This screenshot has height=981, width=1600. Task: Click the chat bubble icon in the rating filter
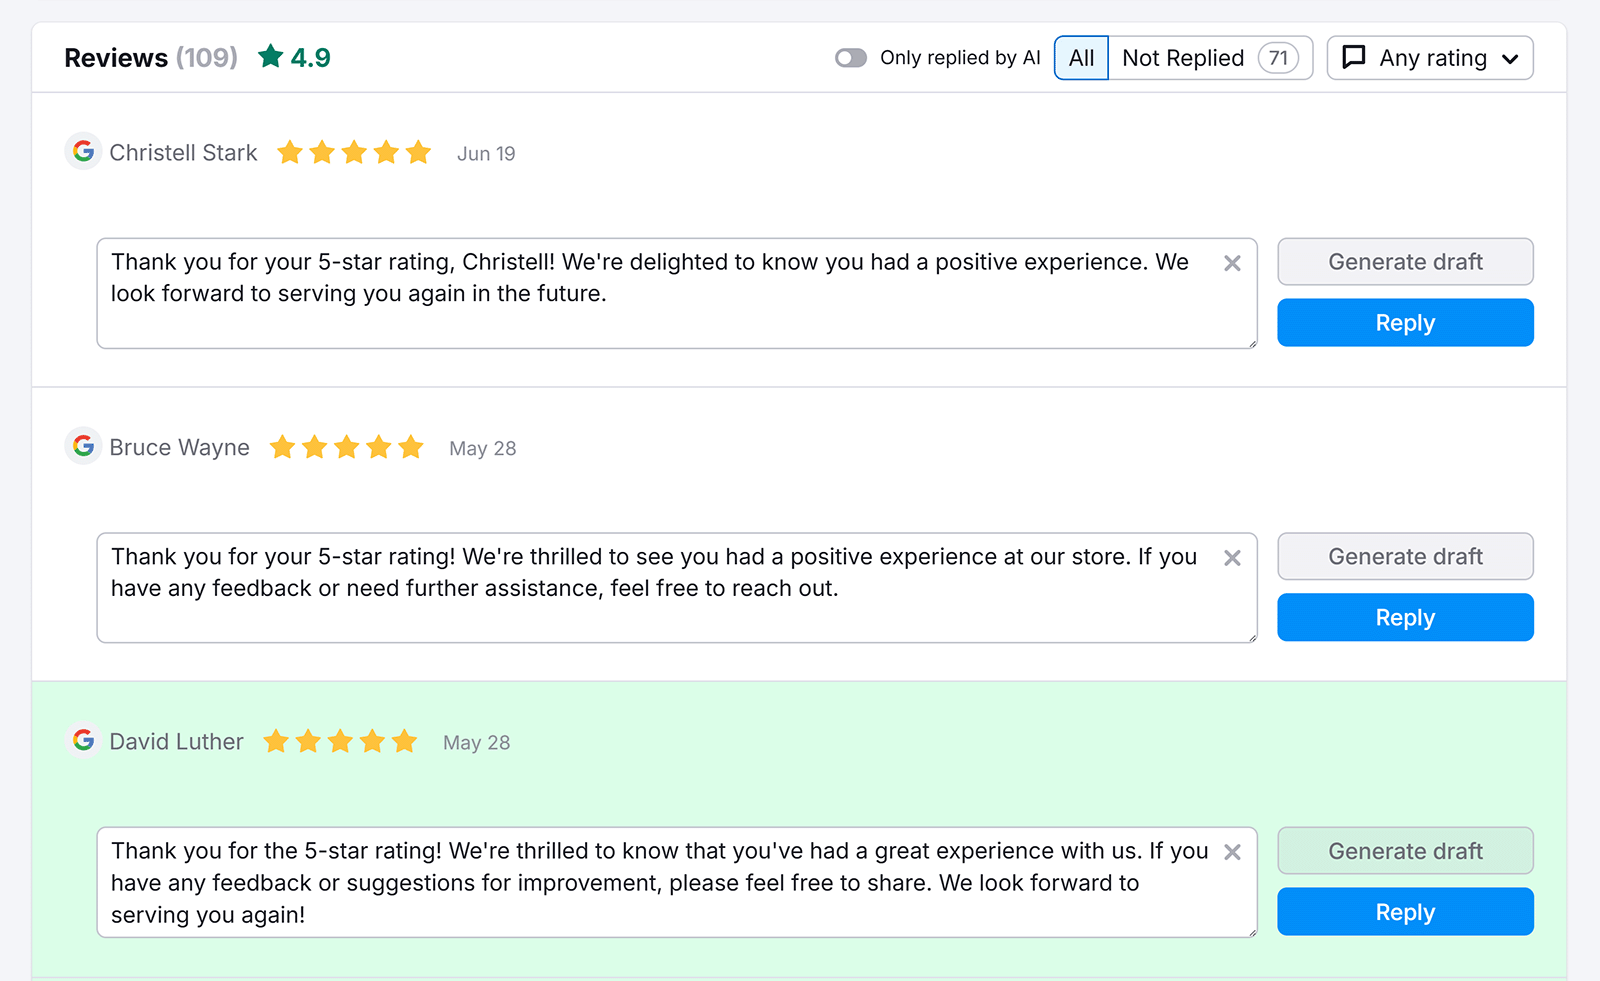1354,58
